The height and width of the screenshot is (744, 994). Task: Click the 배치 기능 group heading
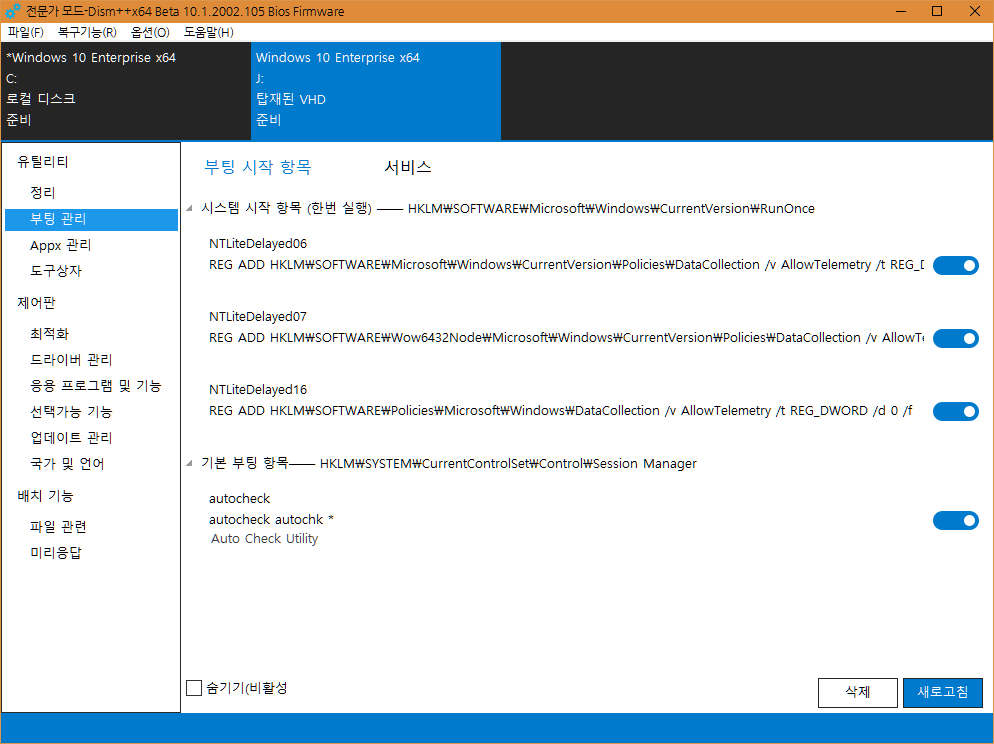[x=45, y=496]
